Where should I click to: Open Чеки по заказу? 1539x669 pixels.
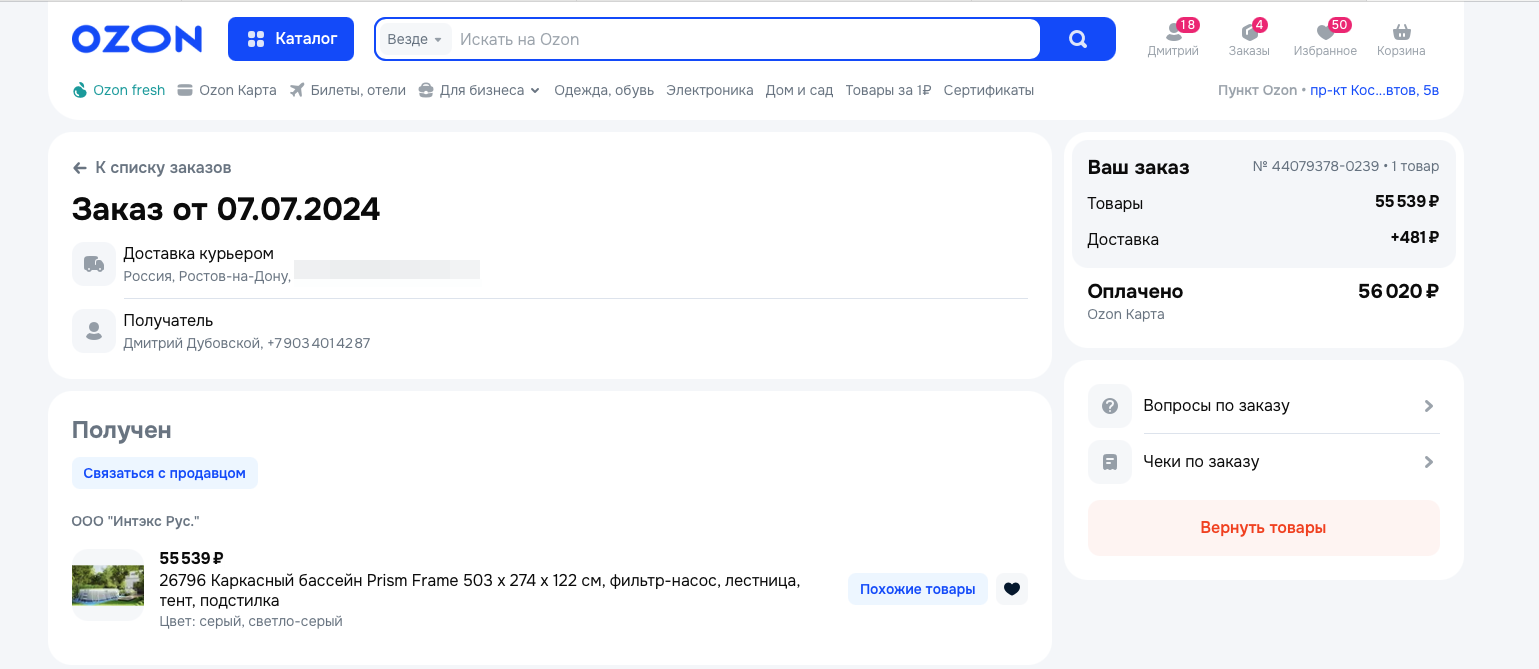click(1264, 462)
